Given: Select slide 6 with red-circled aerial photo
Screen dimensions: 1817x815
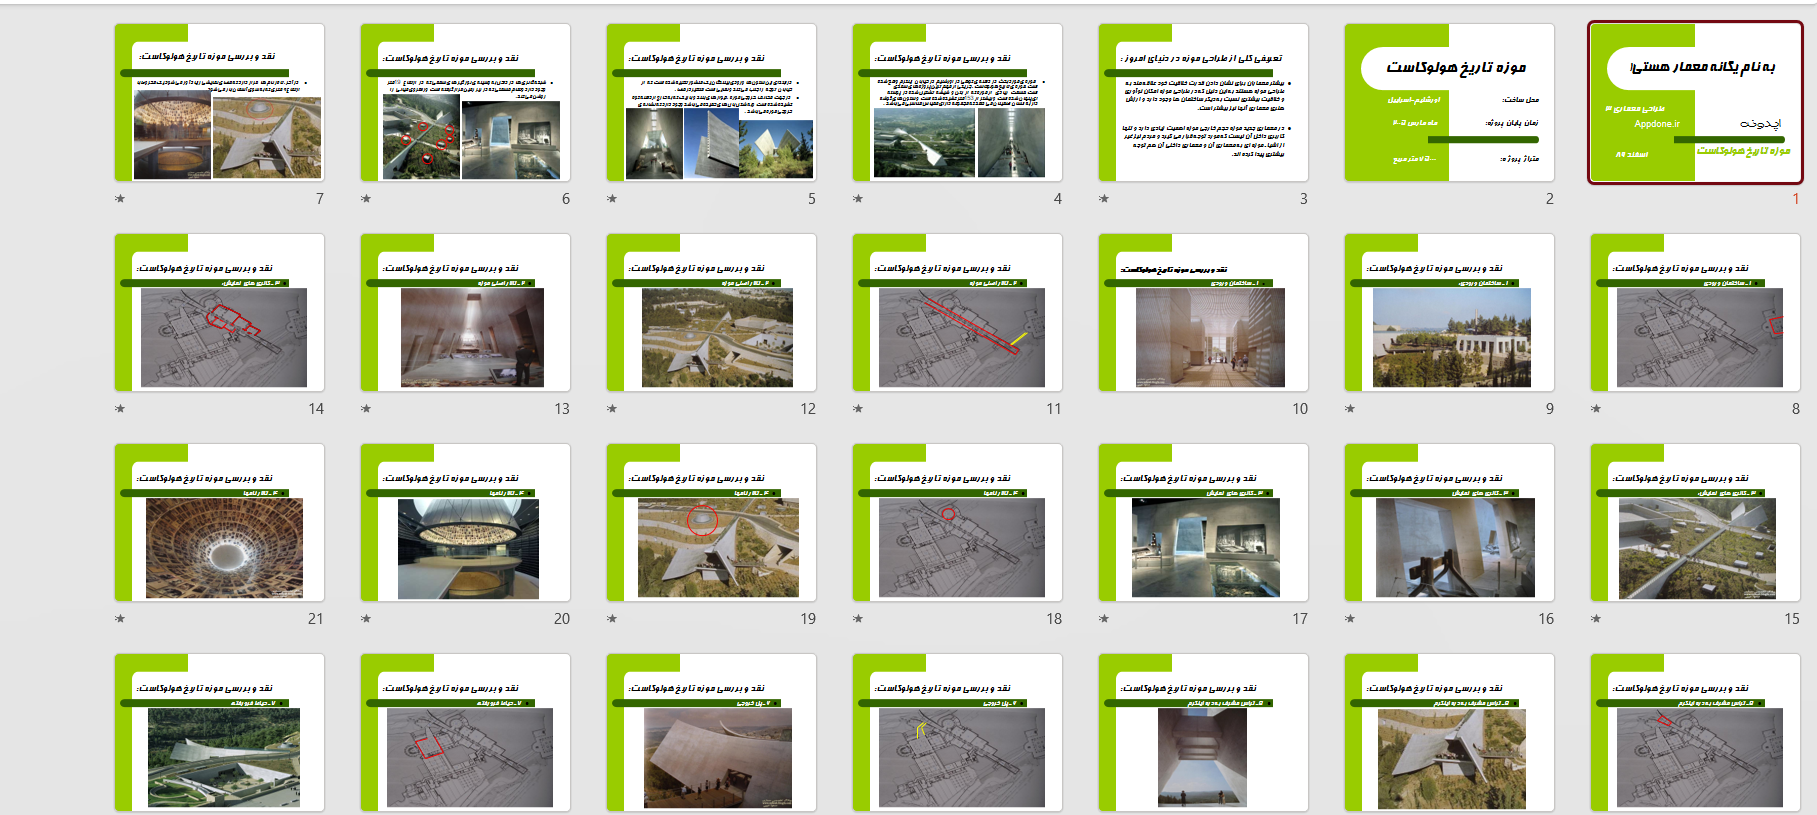Looking at the screenshot, I should (x=465, y=103).
